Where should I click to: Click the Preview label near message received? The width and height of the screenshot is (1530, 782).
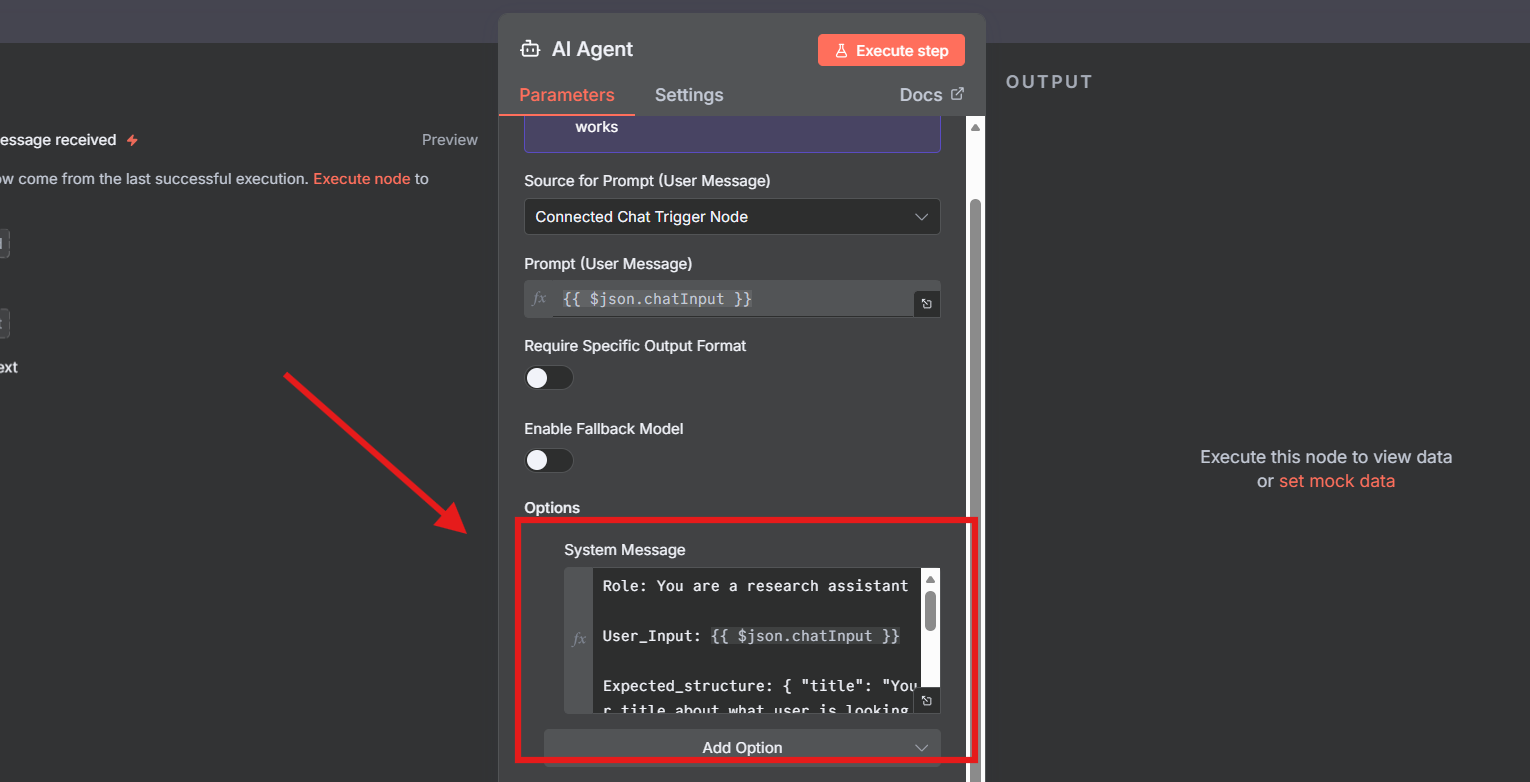(449, 139)
